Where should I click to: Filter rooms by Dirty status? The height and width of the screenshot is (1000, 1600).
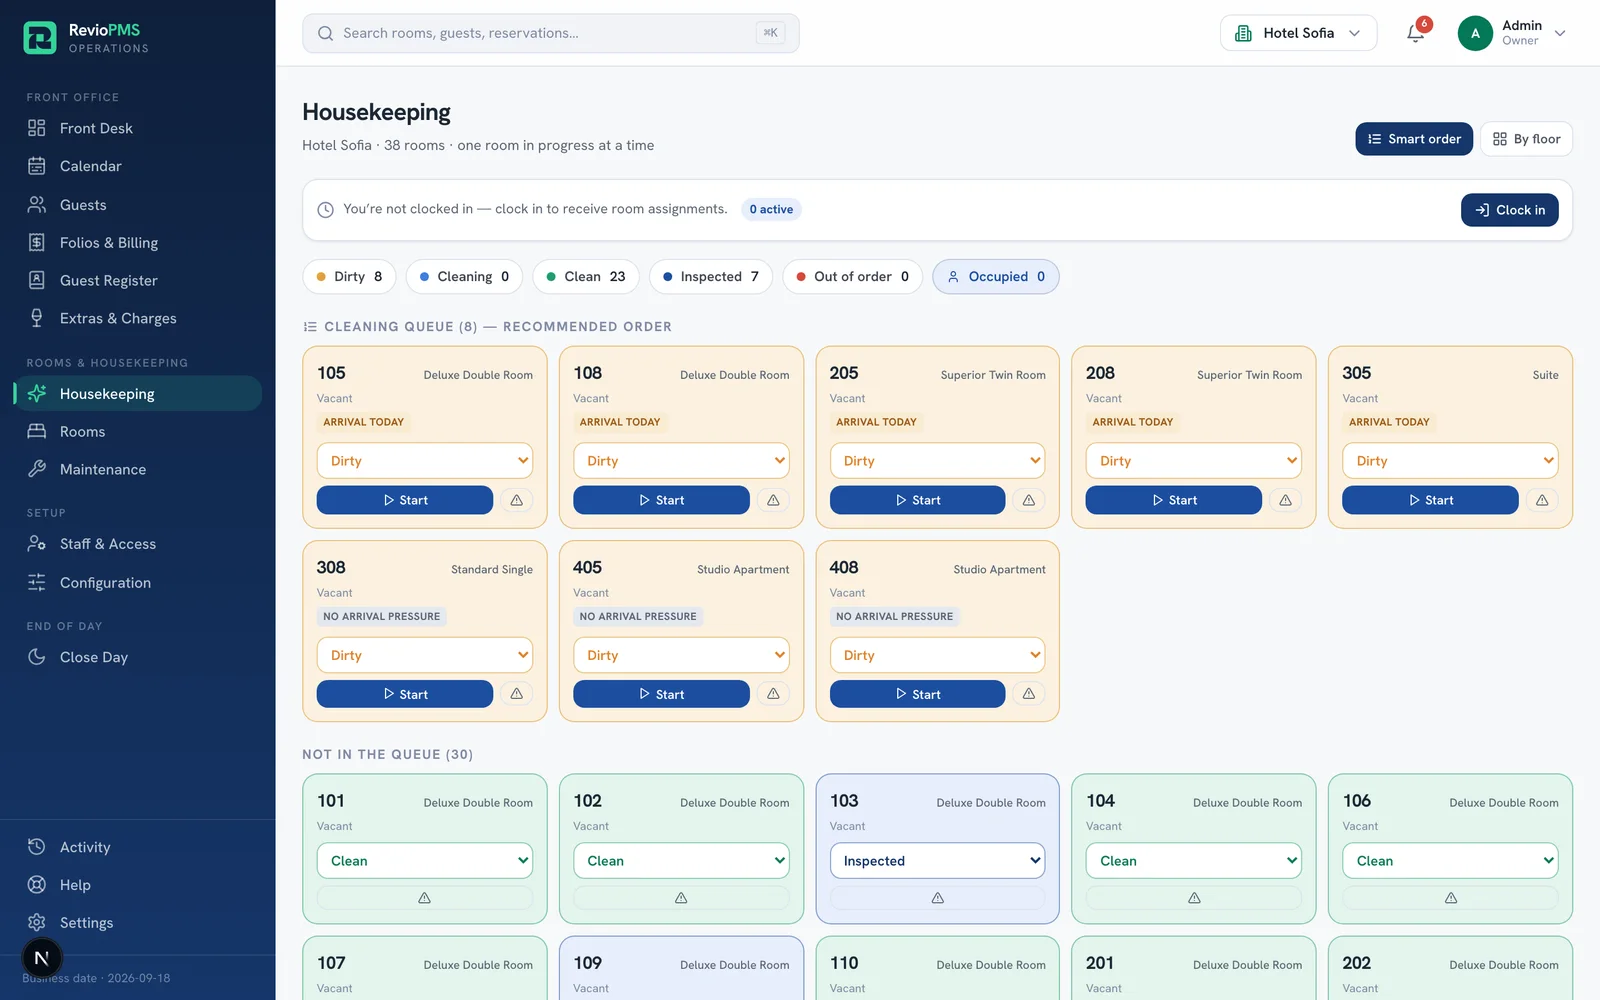tap(349, 277)
